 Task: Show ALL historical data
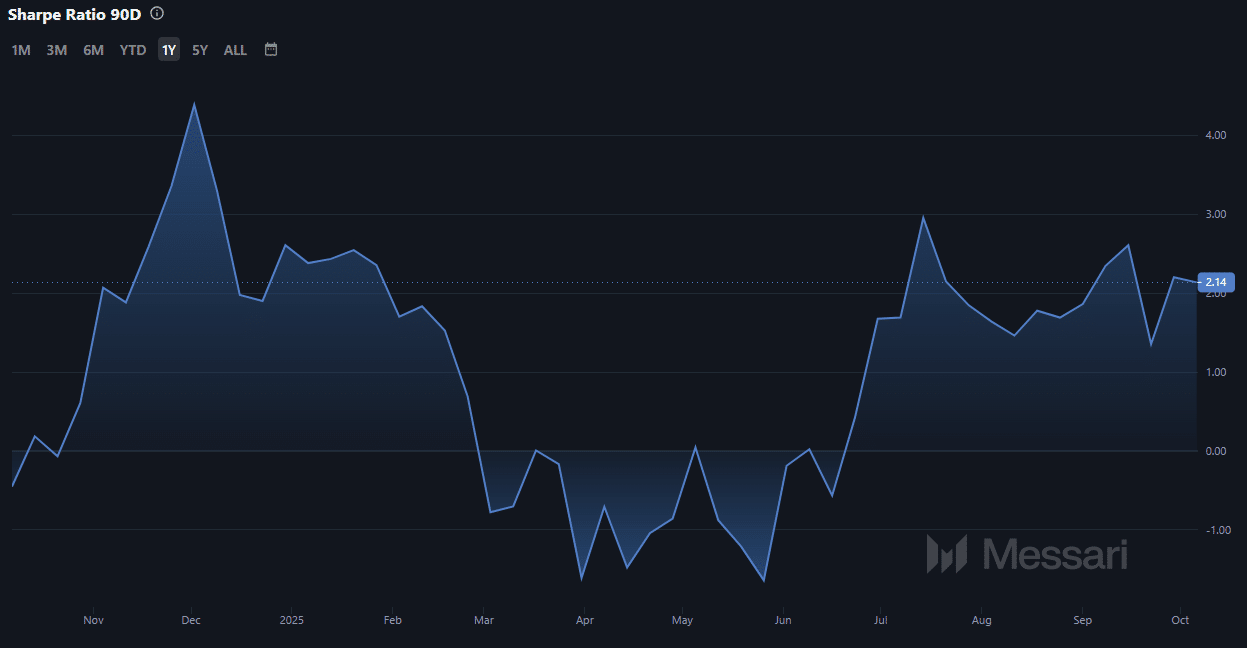235,50
